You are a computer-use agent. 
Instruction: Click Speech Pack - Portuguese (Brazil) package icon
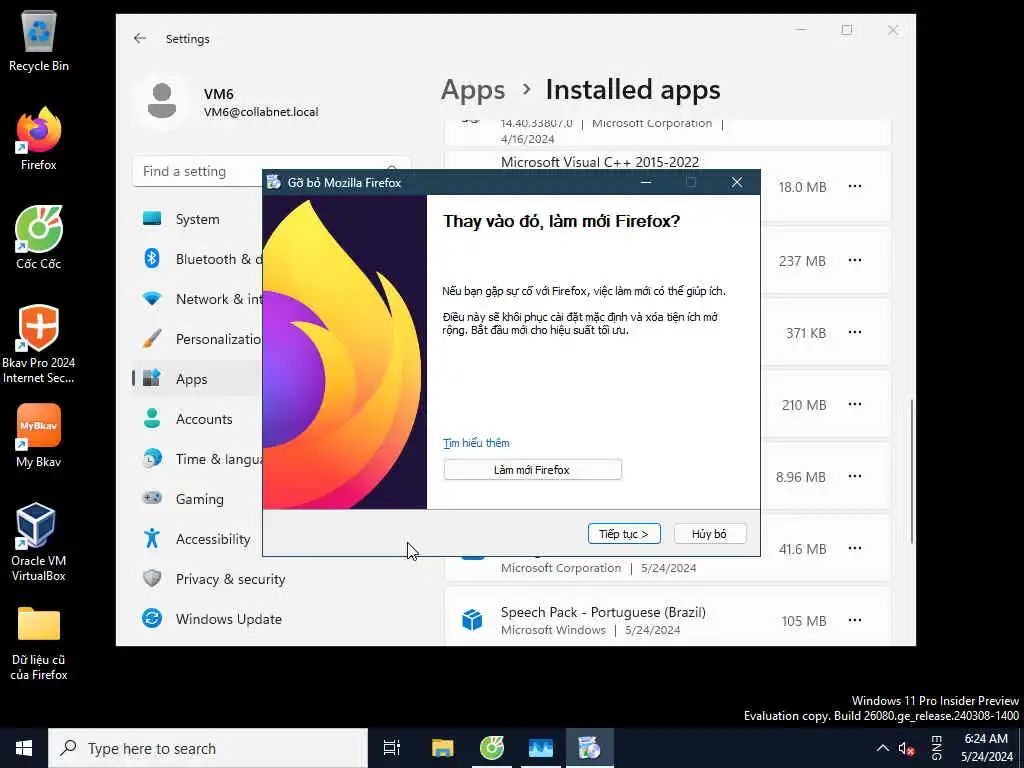tap(472, 620)
